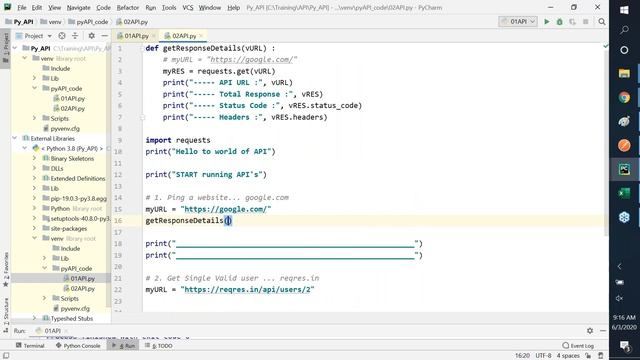Open Windows Start button
640x360 pixels.
tap(624, 10)
